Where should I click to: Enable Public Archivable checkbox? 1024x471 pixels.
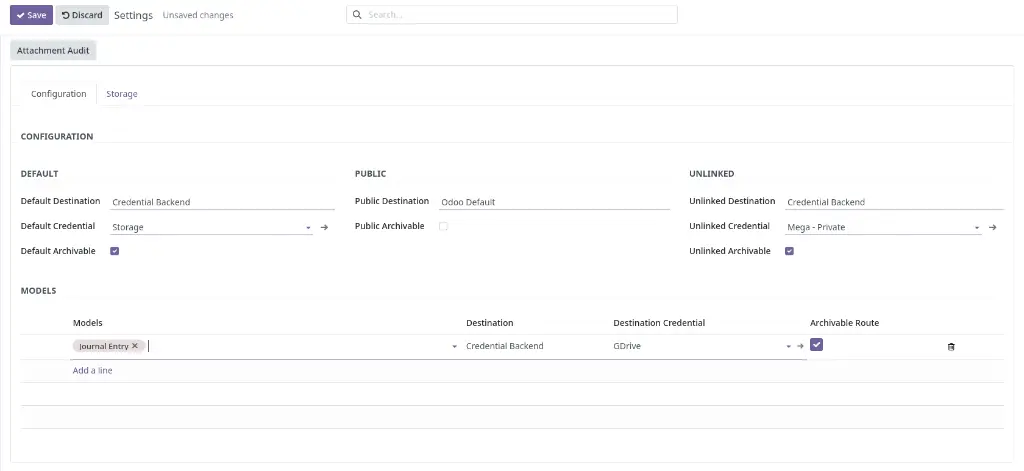tap(443, 226)
